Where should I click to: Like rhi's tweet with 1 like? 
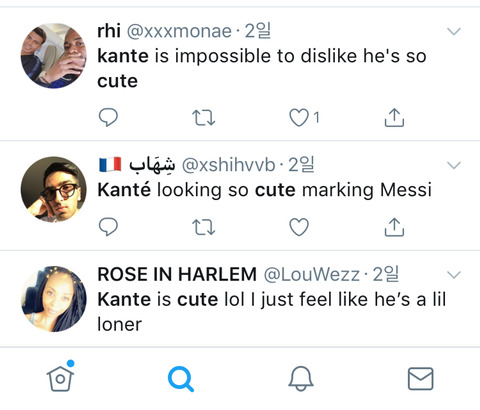[299, 118]
